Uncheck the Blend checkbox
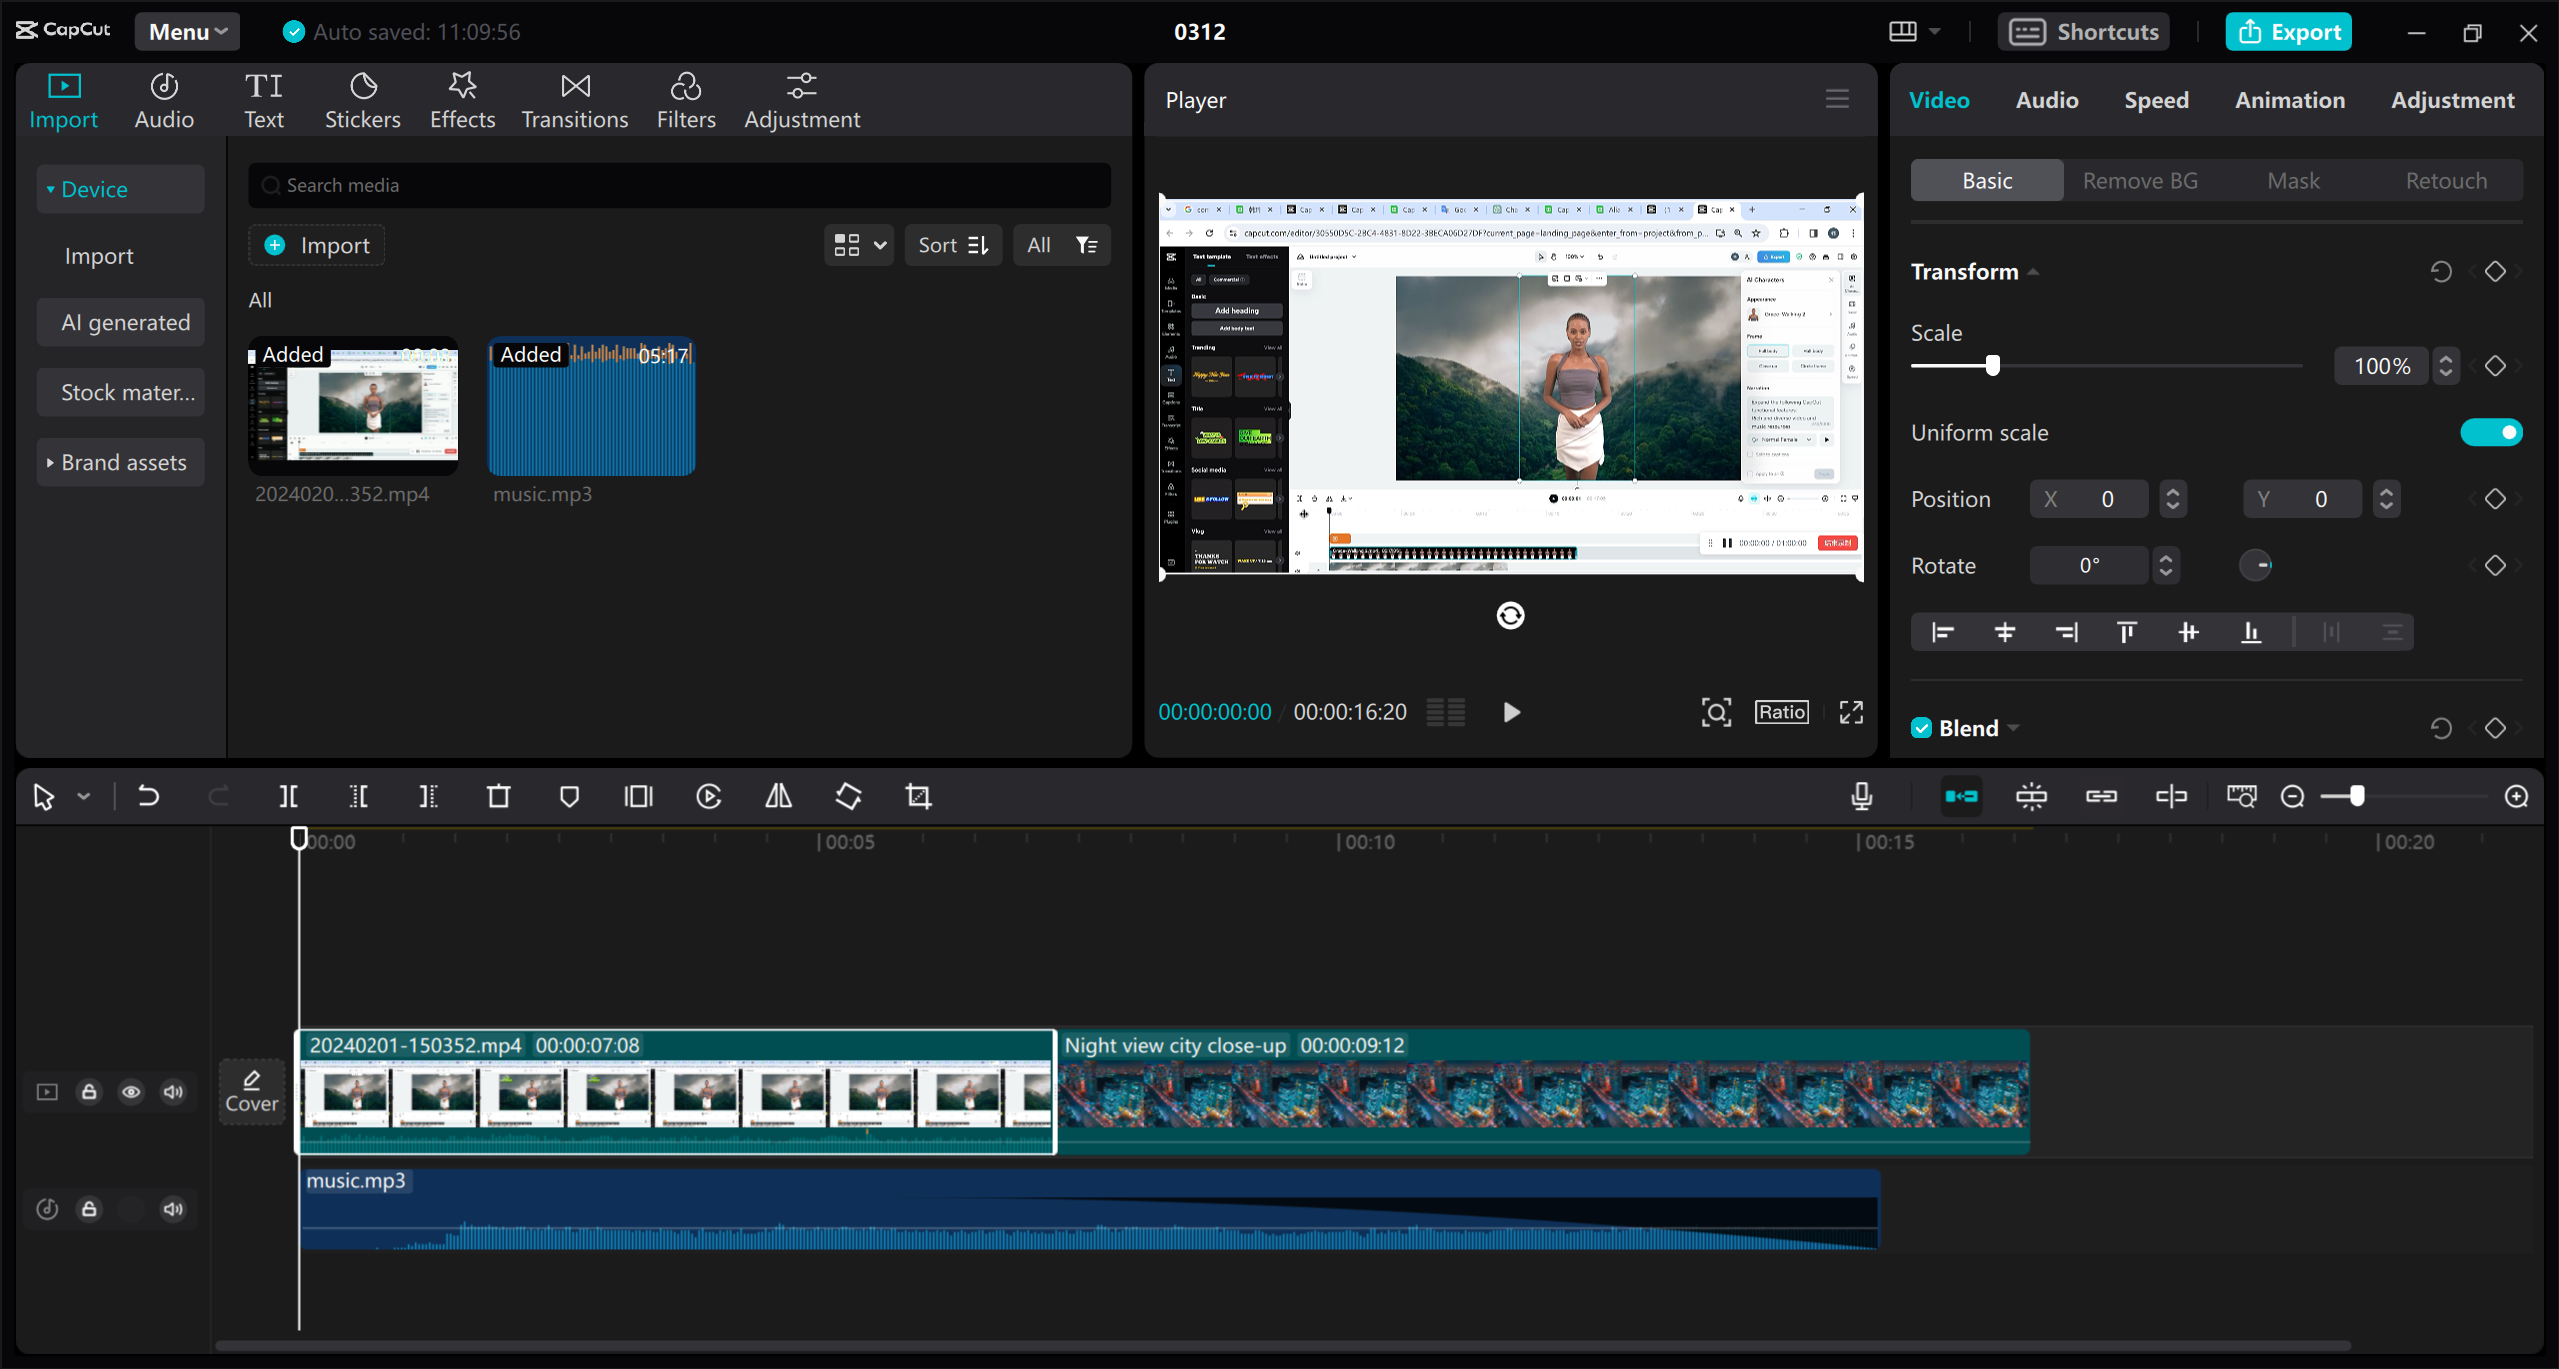This screenshot has height=1369, width=2559. pos(1922,727)
